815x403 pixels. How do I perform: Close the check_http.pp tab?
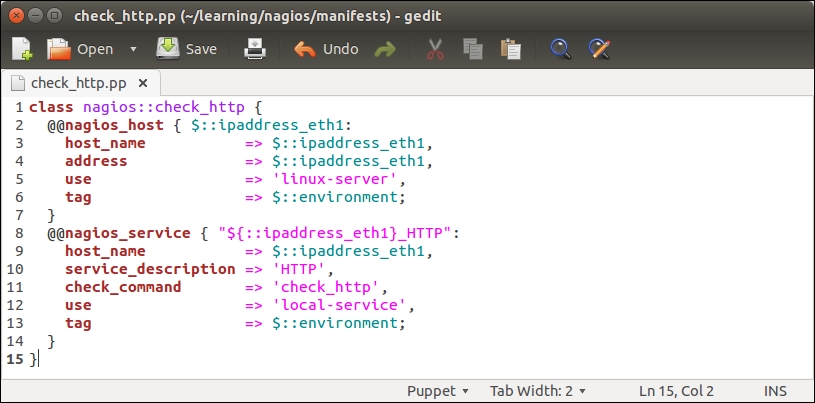(x=143, y=83)
